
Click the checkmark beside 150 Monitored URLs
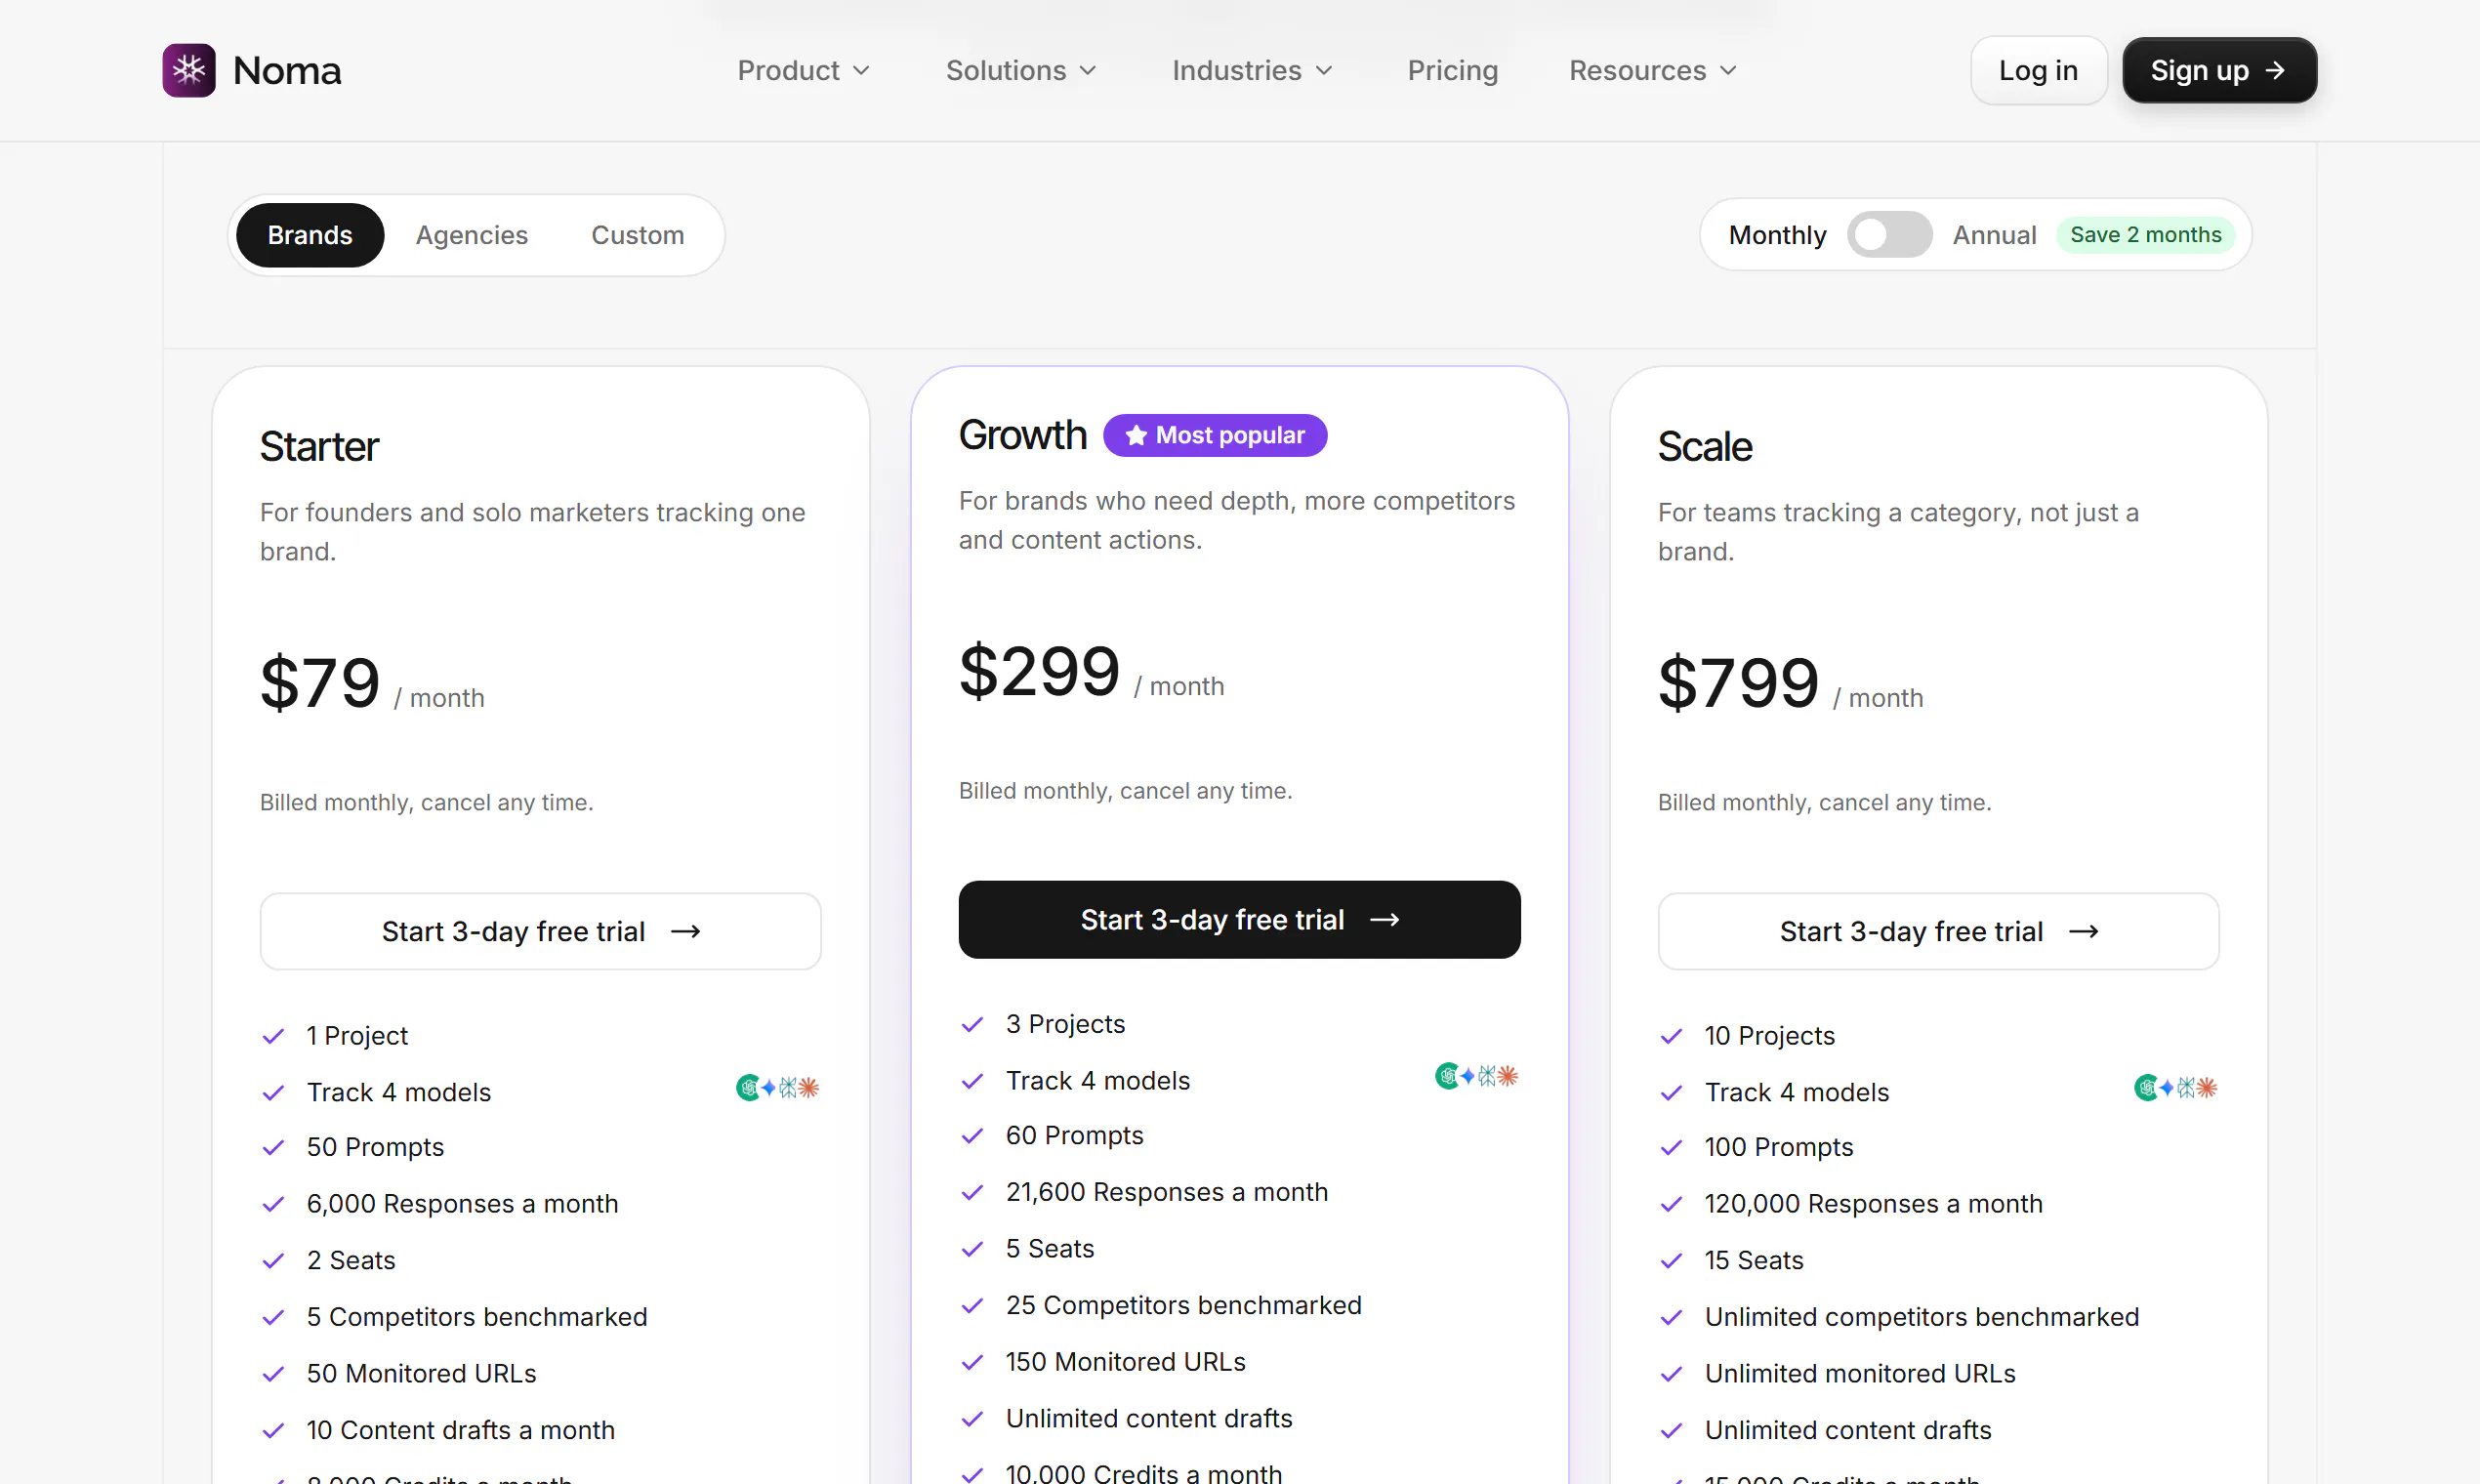(972, 1362)
